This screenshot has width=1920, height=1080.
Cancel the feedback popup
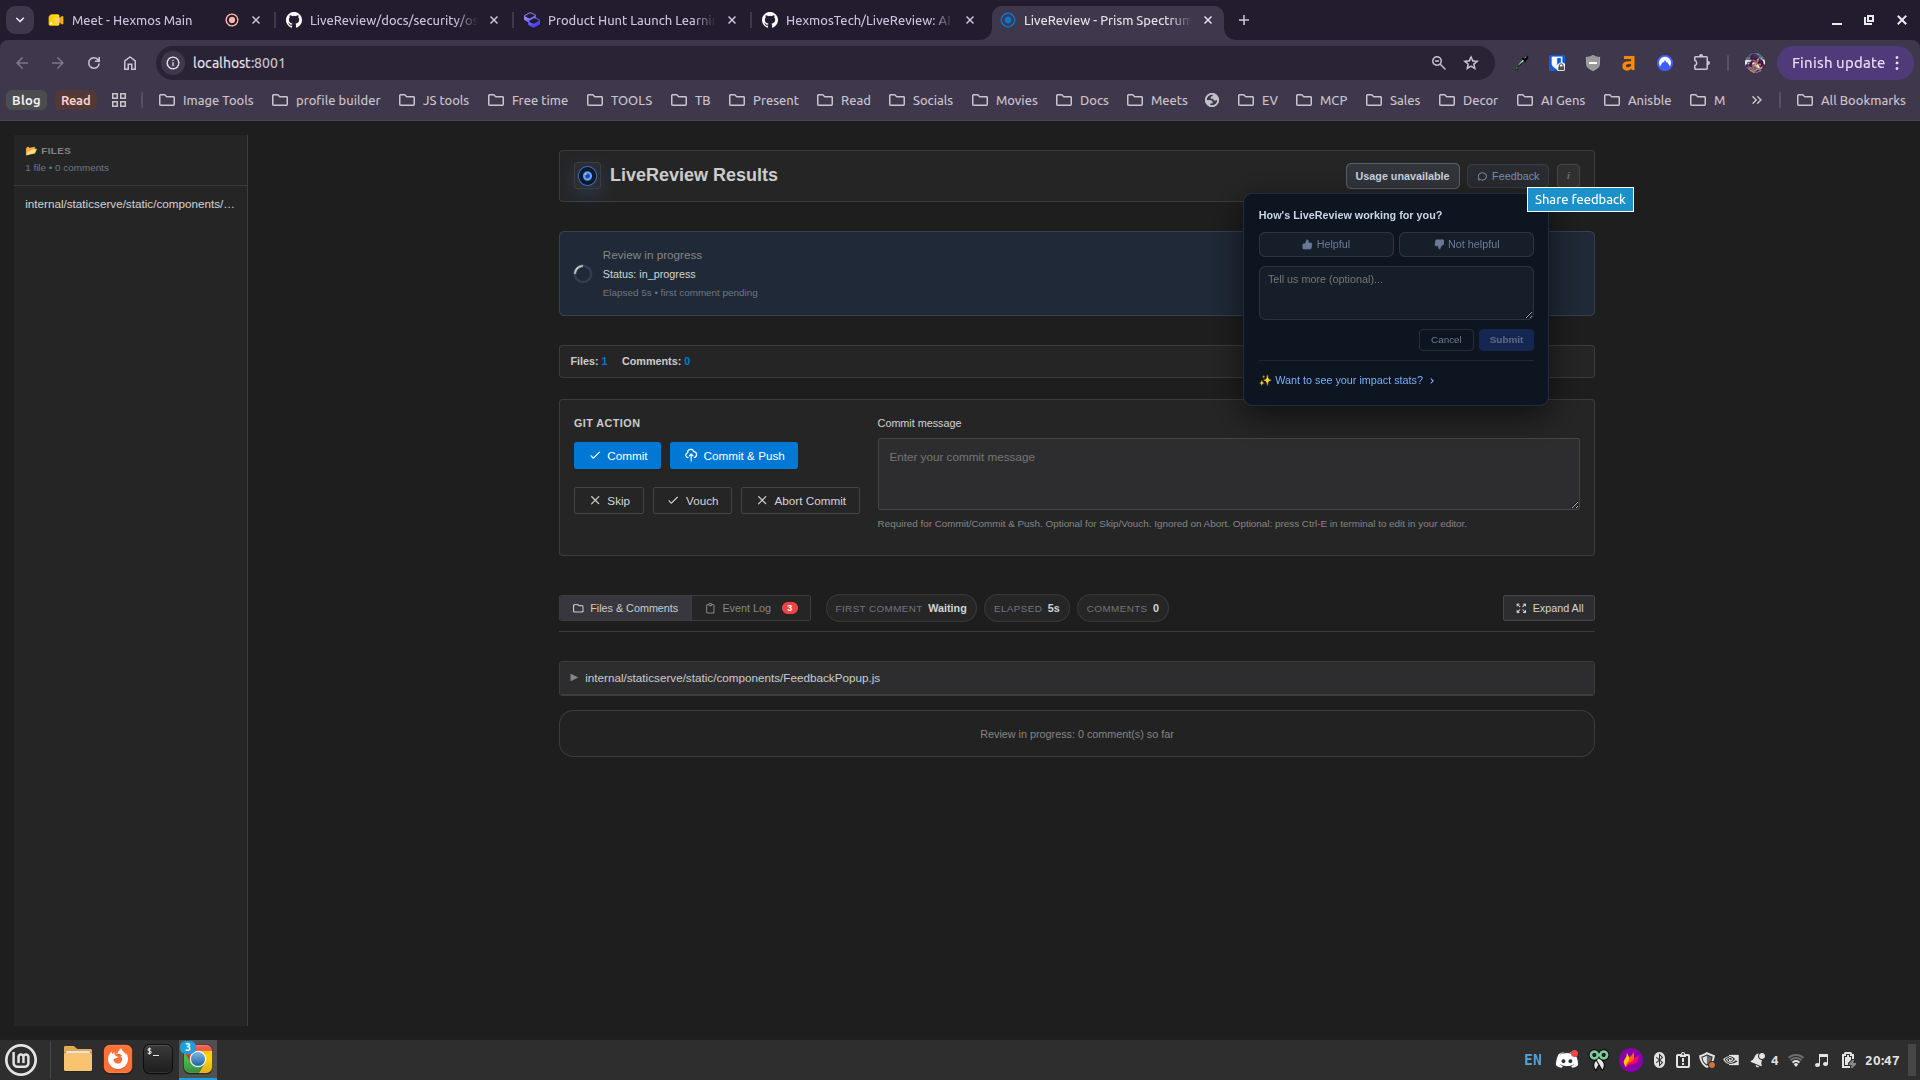(x=1446, y=340)
